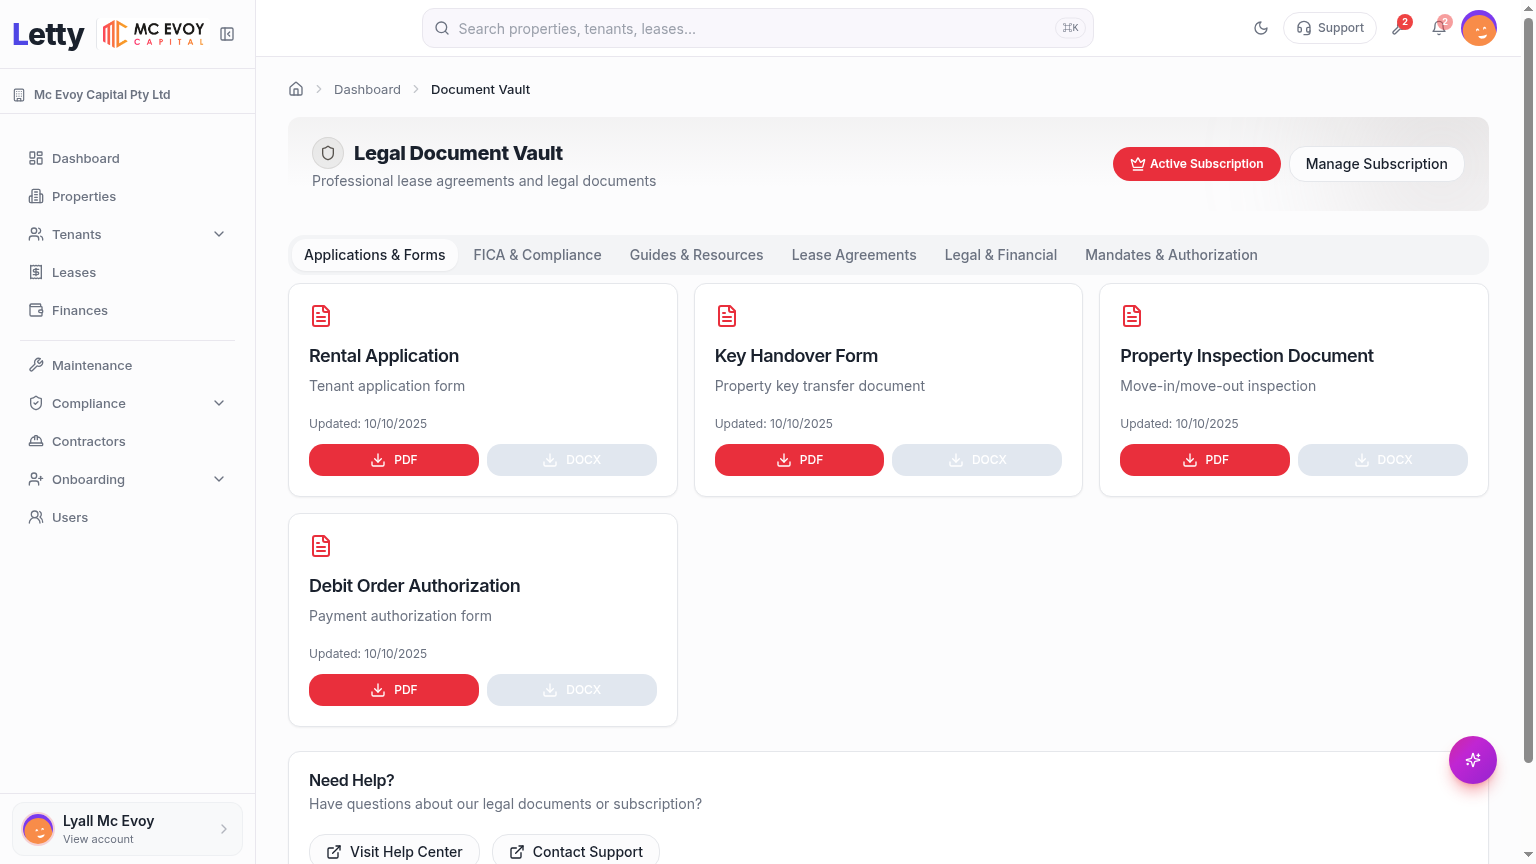
Task: Open Maintenance in the sidebar
Action: click(127, 365)
